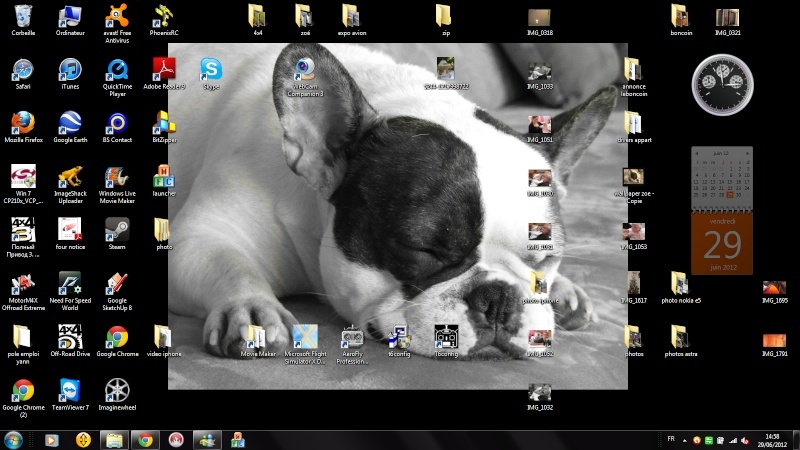
Task: Open the annonce leboncoin folder
Action: [634, 77]
